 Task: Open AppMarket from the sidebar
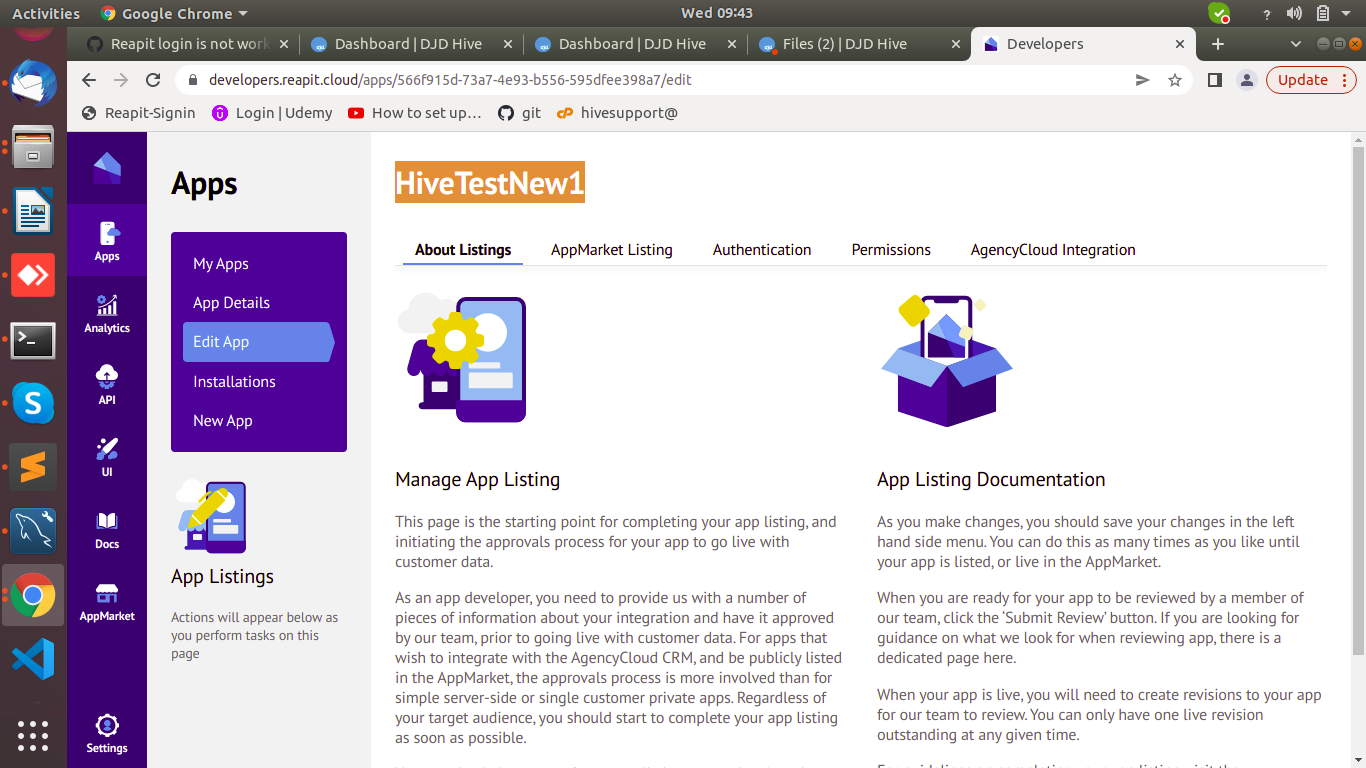106,598
